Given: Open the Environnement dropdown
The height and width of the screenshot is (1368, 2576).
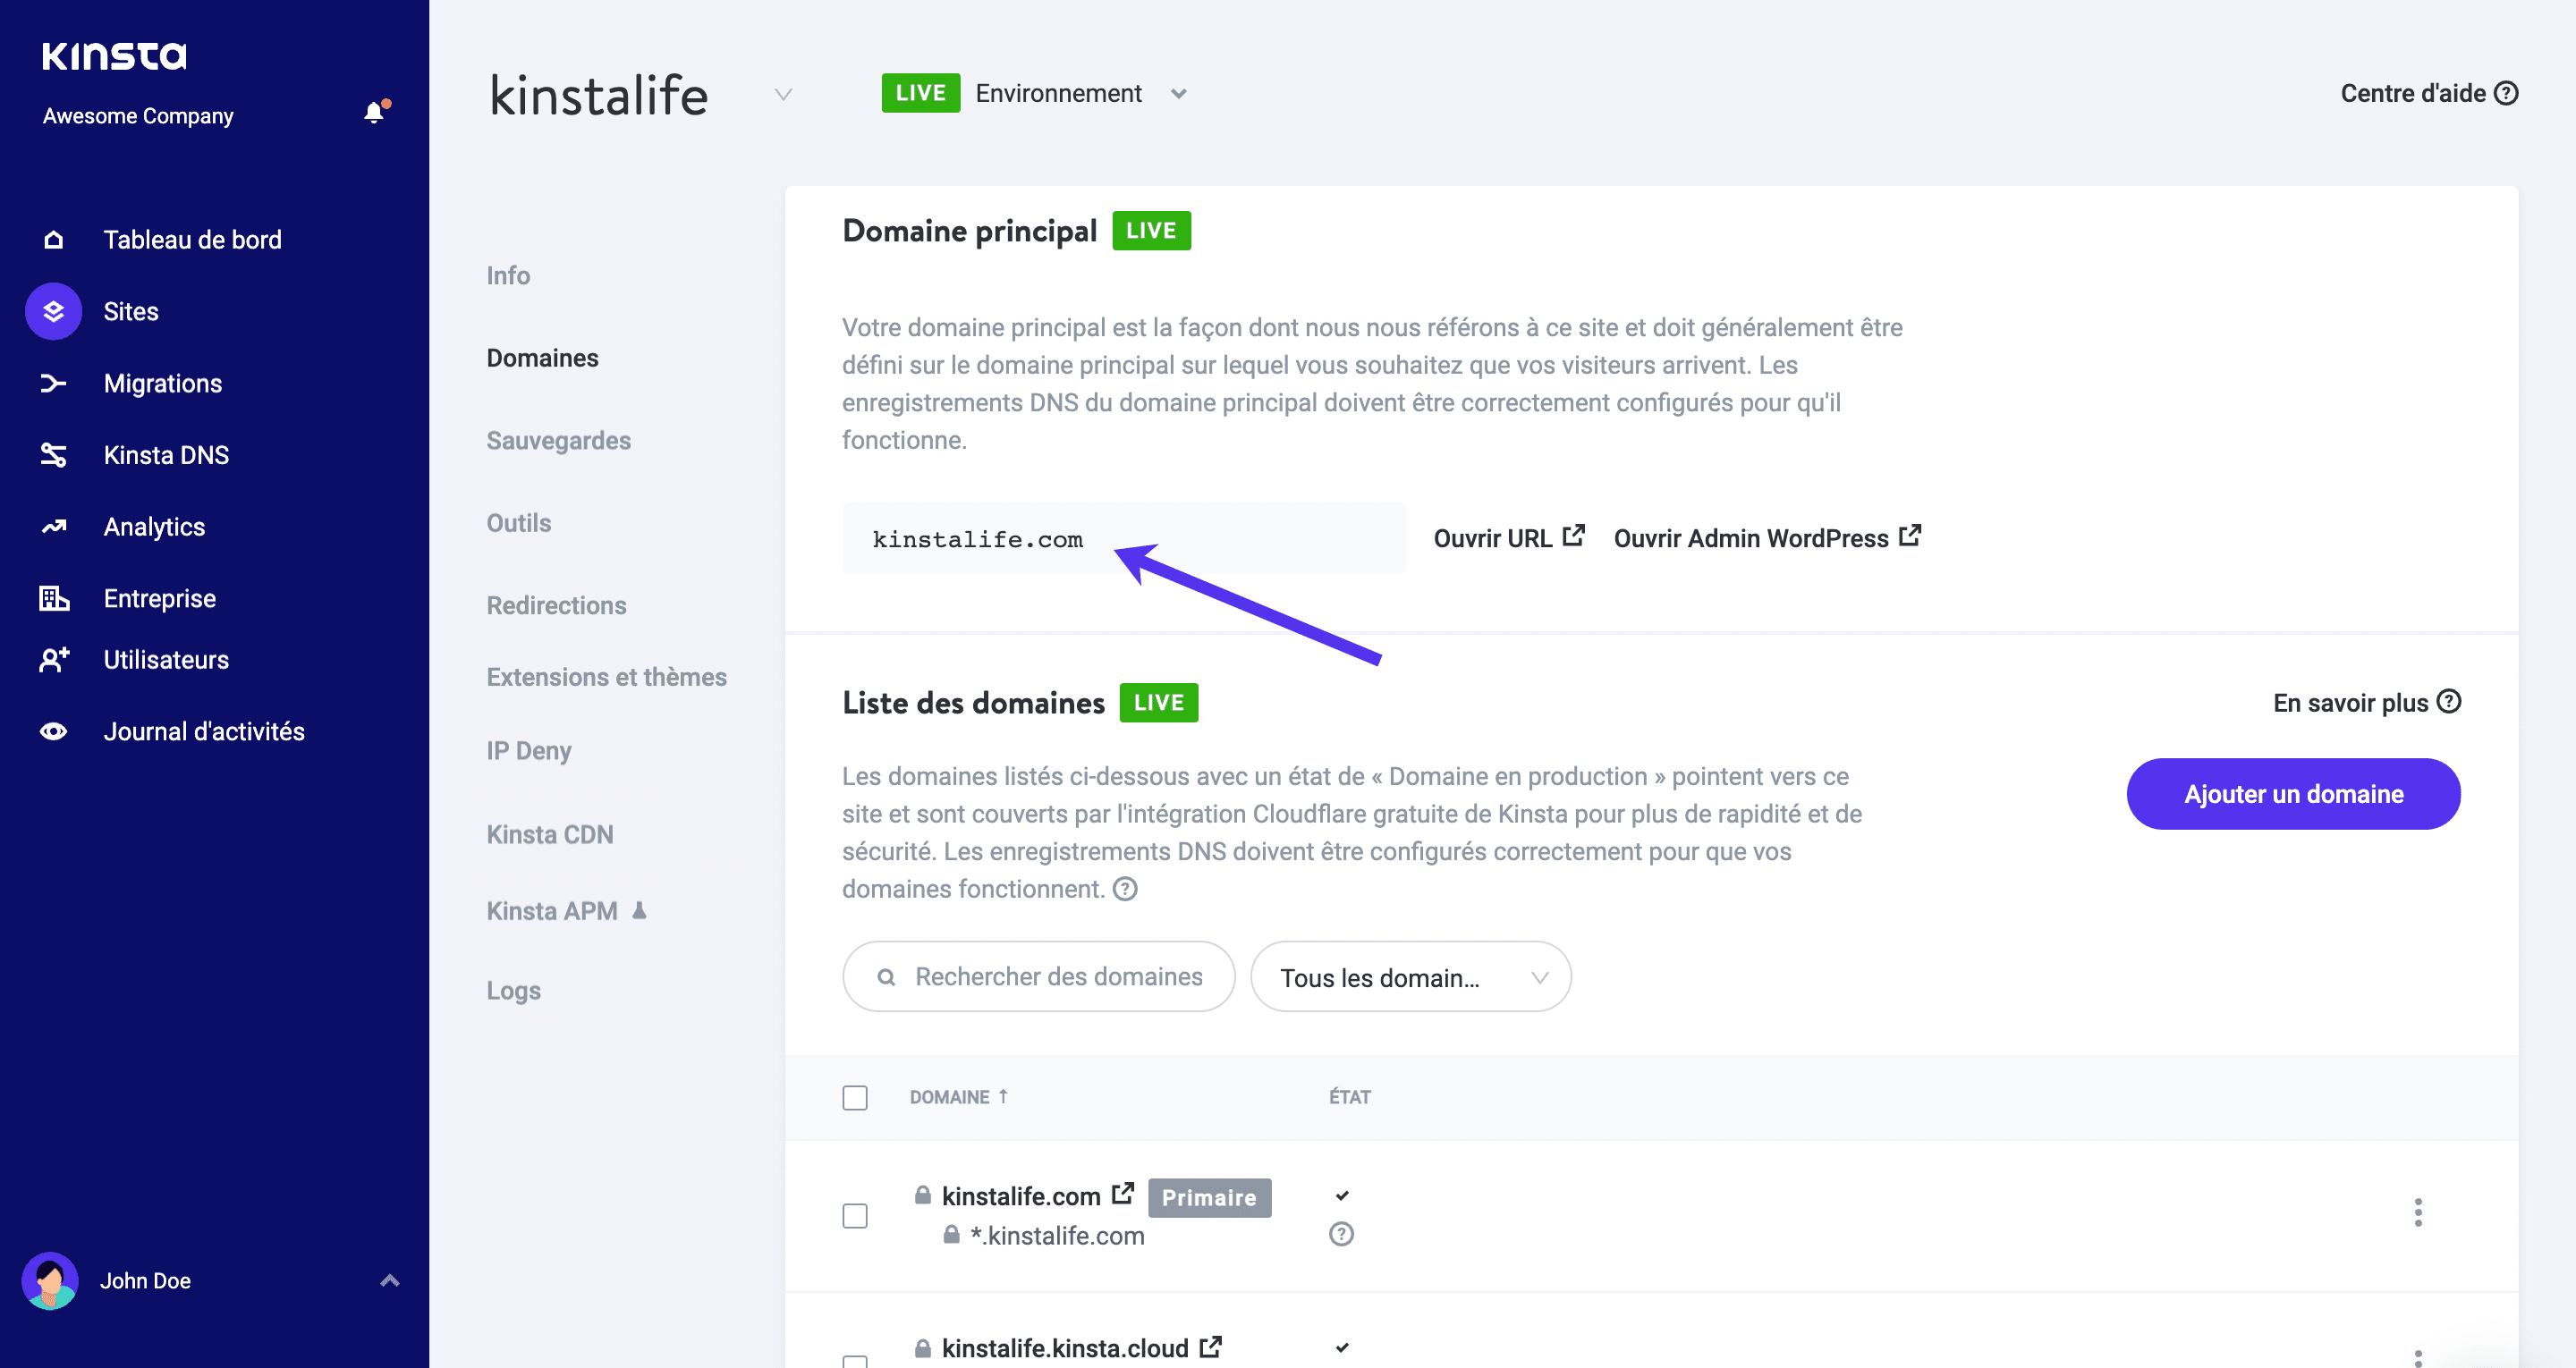Looking at the screenshot, I should coord(1179,94).
